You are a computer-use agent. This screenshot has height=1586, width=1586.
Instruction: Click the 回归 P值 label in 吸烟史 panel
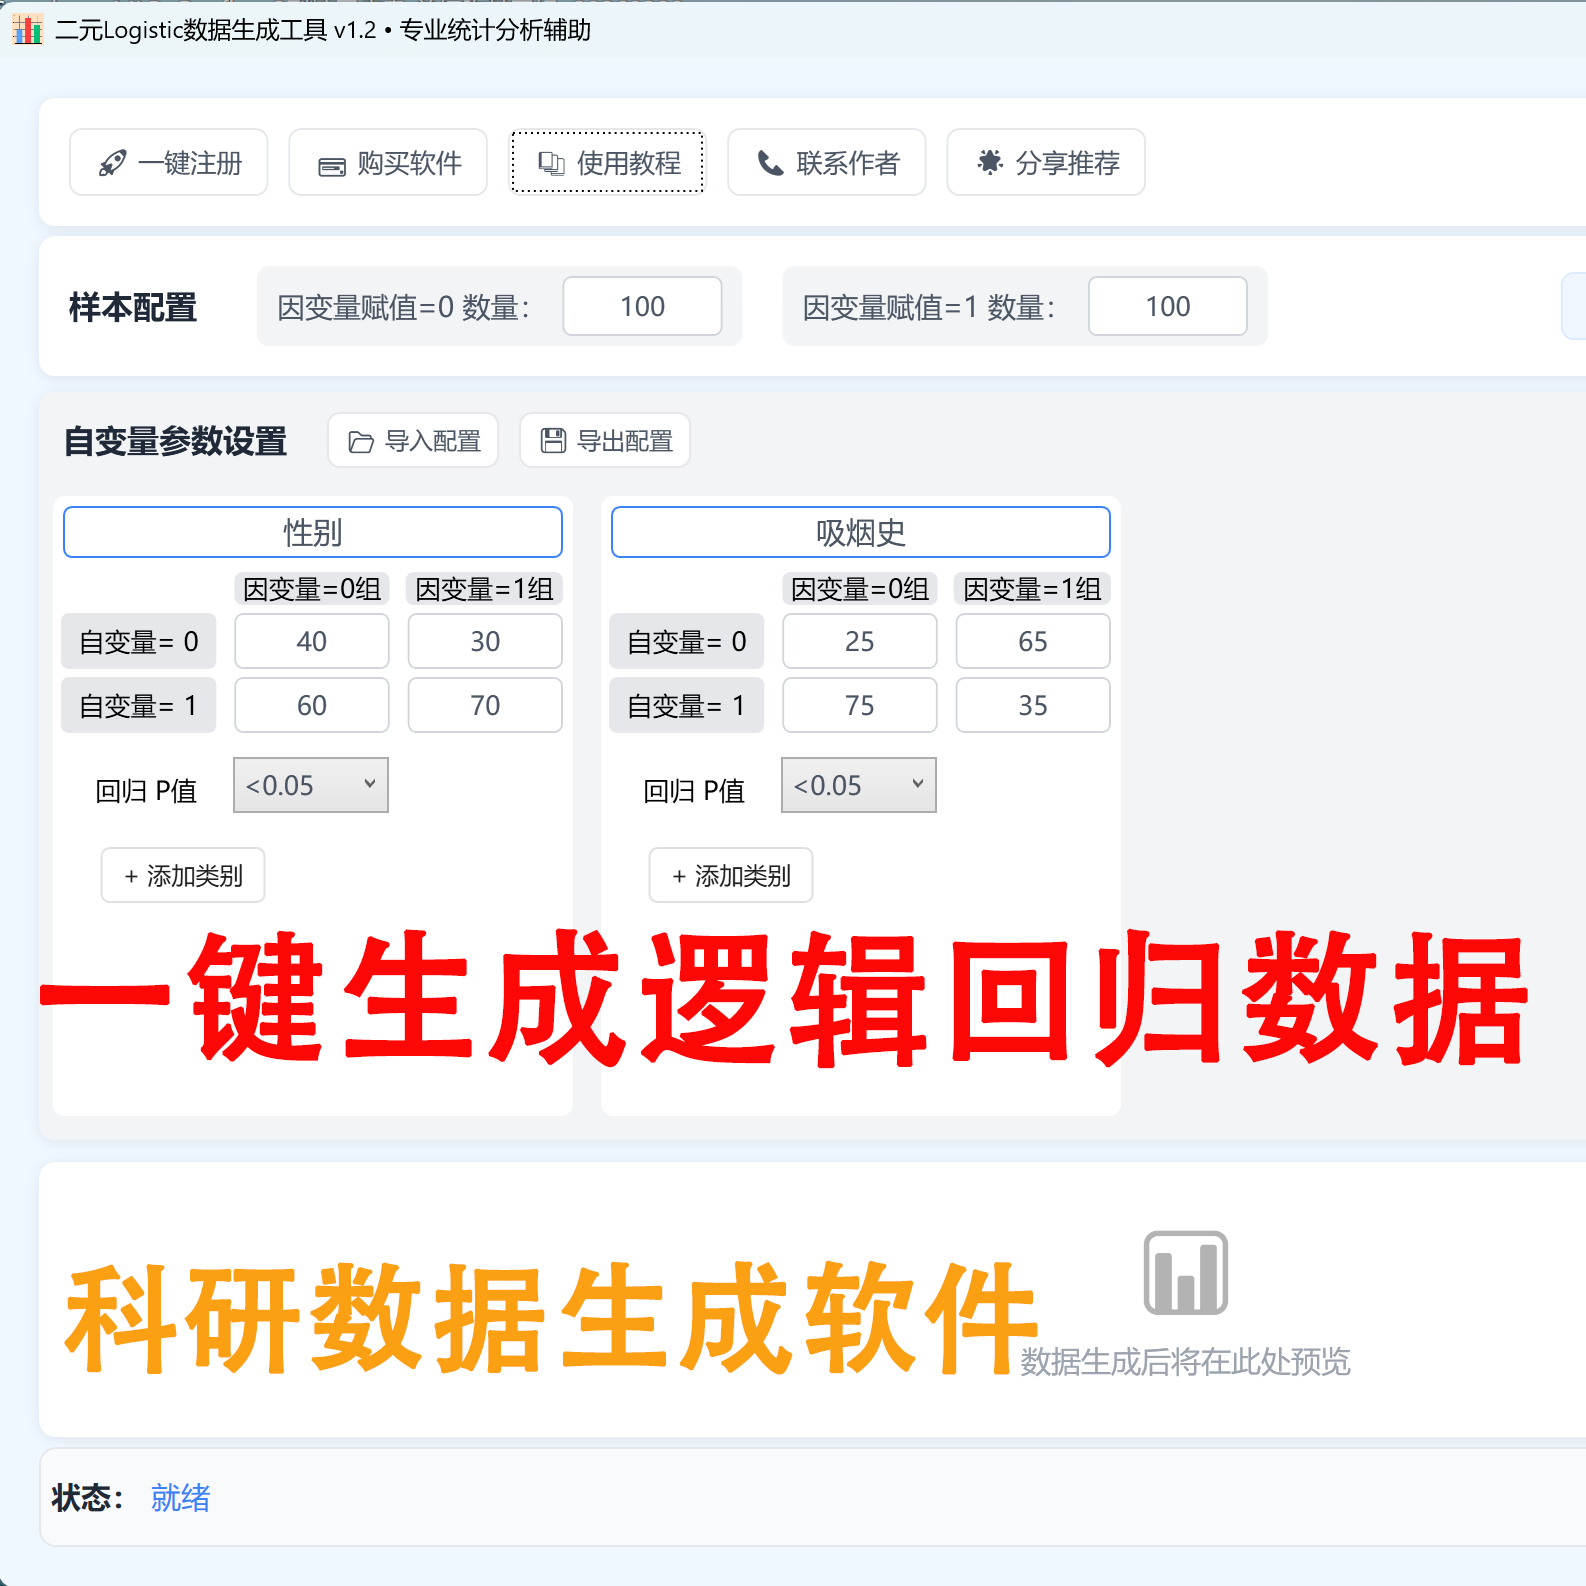(x=694, y=791)
